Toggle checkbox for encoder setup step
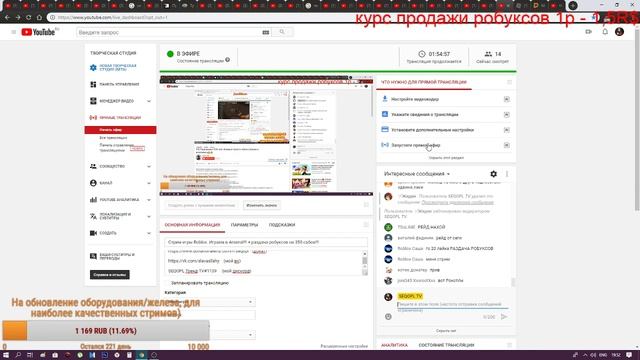The width and height of the screenshot is (640, 360). pyautogui.click(x=507, y=99)
